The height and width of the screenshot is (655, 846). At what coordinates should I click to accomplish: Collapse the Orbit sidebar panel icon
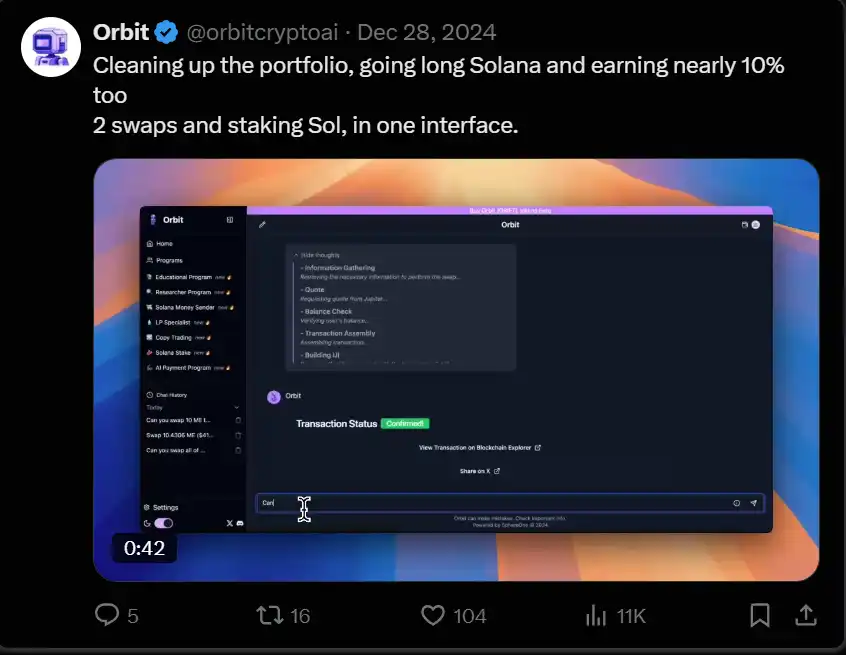click(231, 220)
